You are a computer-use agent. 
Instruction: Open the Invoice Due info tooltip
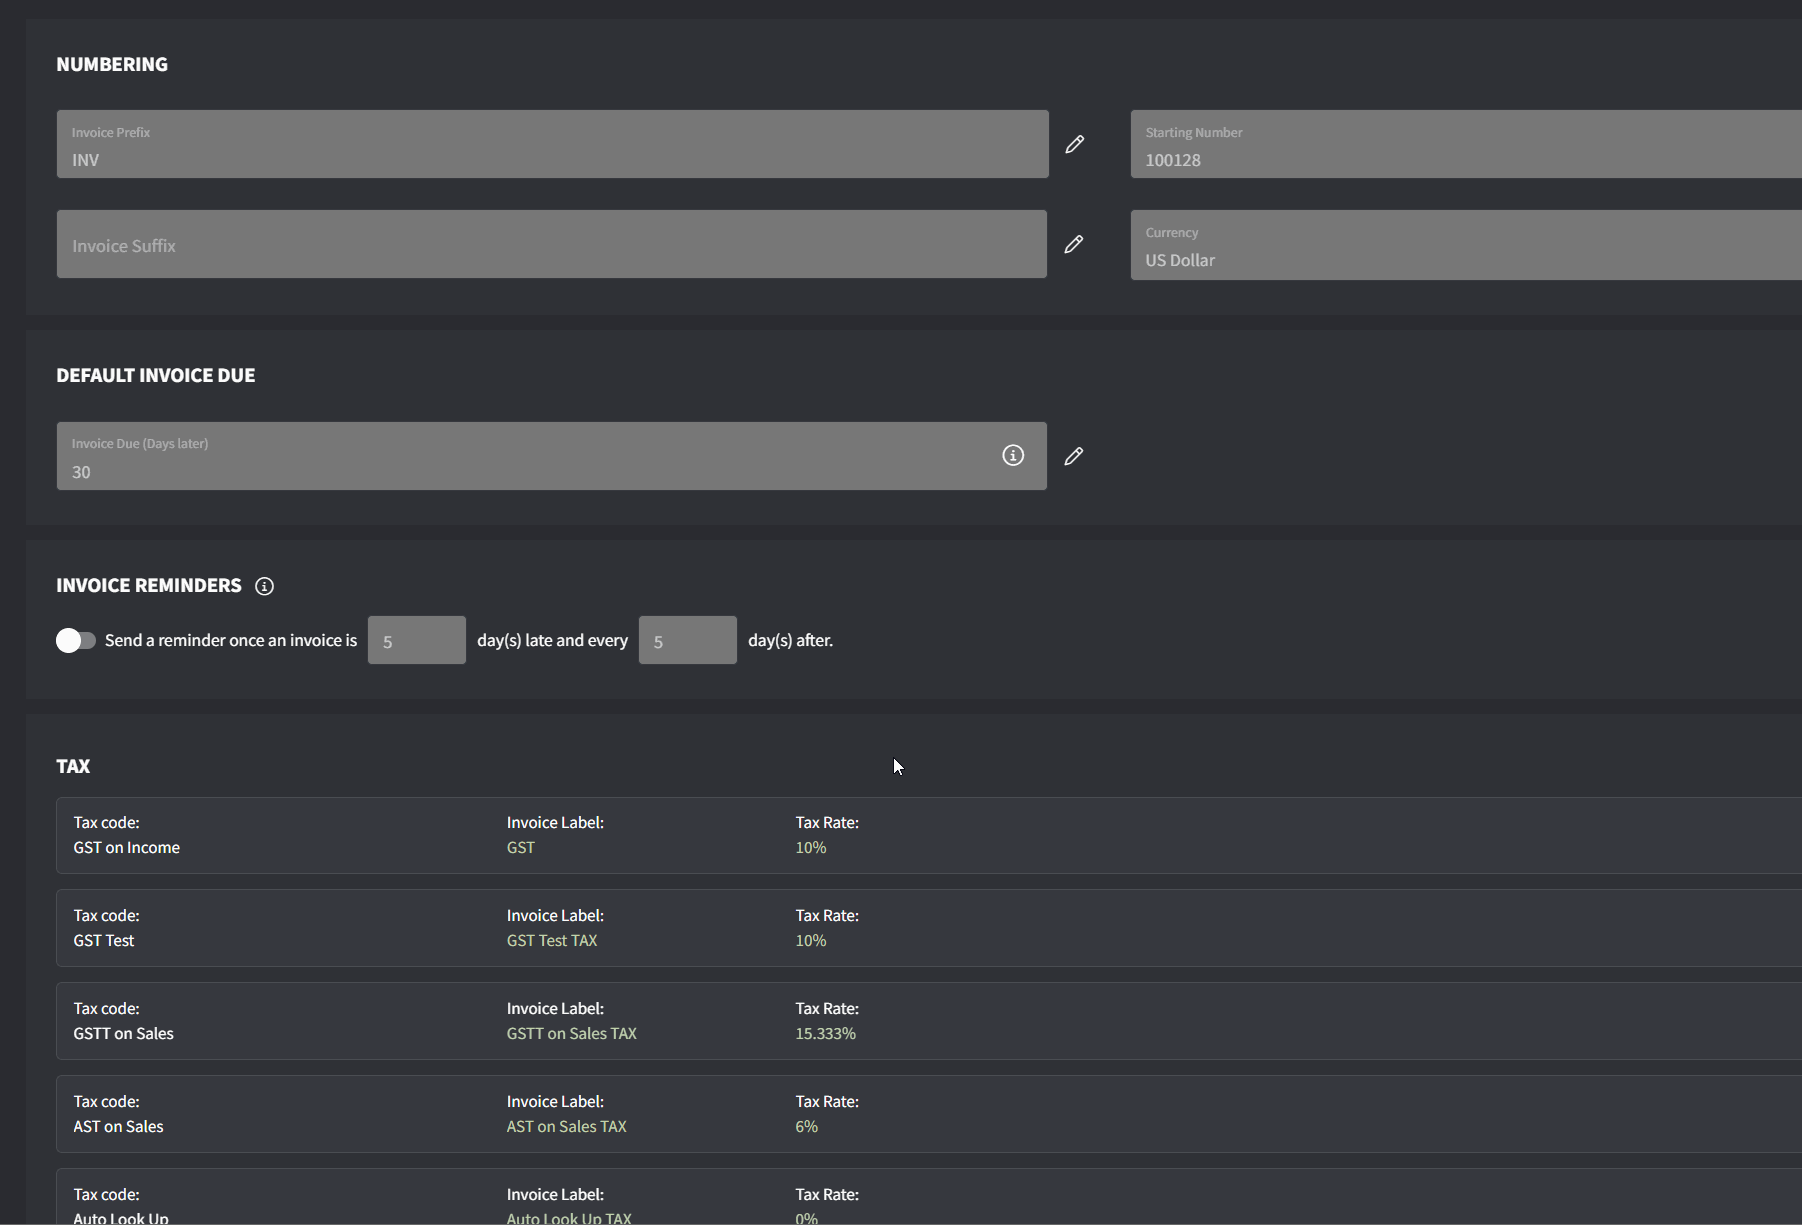[x=1013, y=455]
